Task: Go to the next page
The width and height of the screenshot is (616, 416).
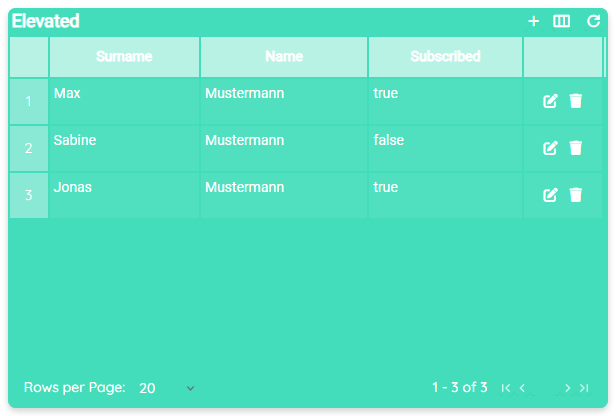Action: [568, 388]
